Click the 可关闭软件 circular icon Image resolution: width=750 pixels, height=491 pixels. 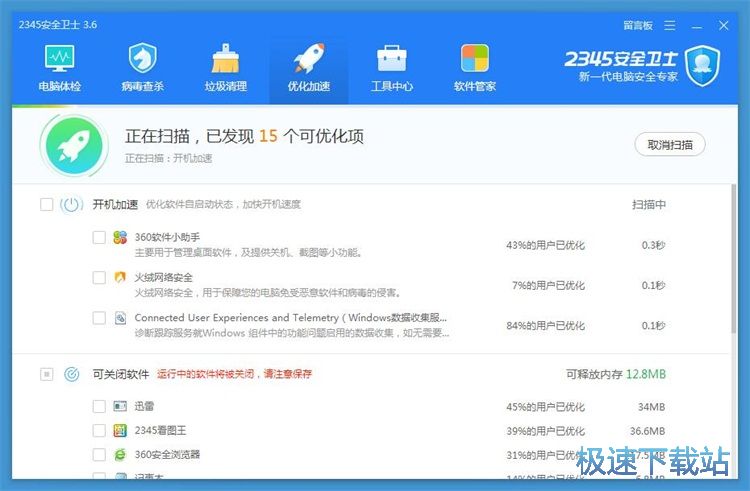[72, 374]
